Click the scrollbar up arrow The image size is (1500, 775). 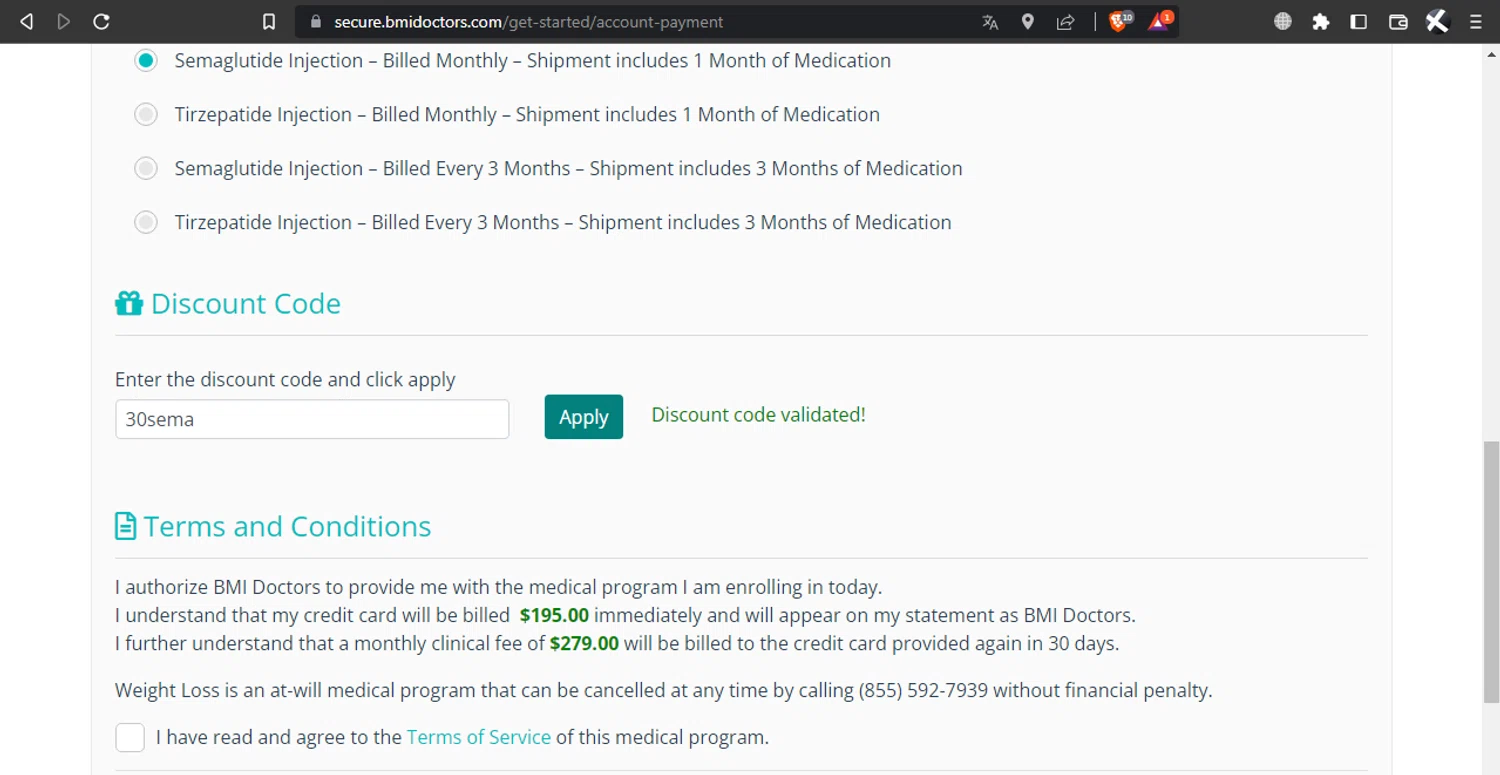pyautogui.click(x=1491, y=55)
